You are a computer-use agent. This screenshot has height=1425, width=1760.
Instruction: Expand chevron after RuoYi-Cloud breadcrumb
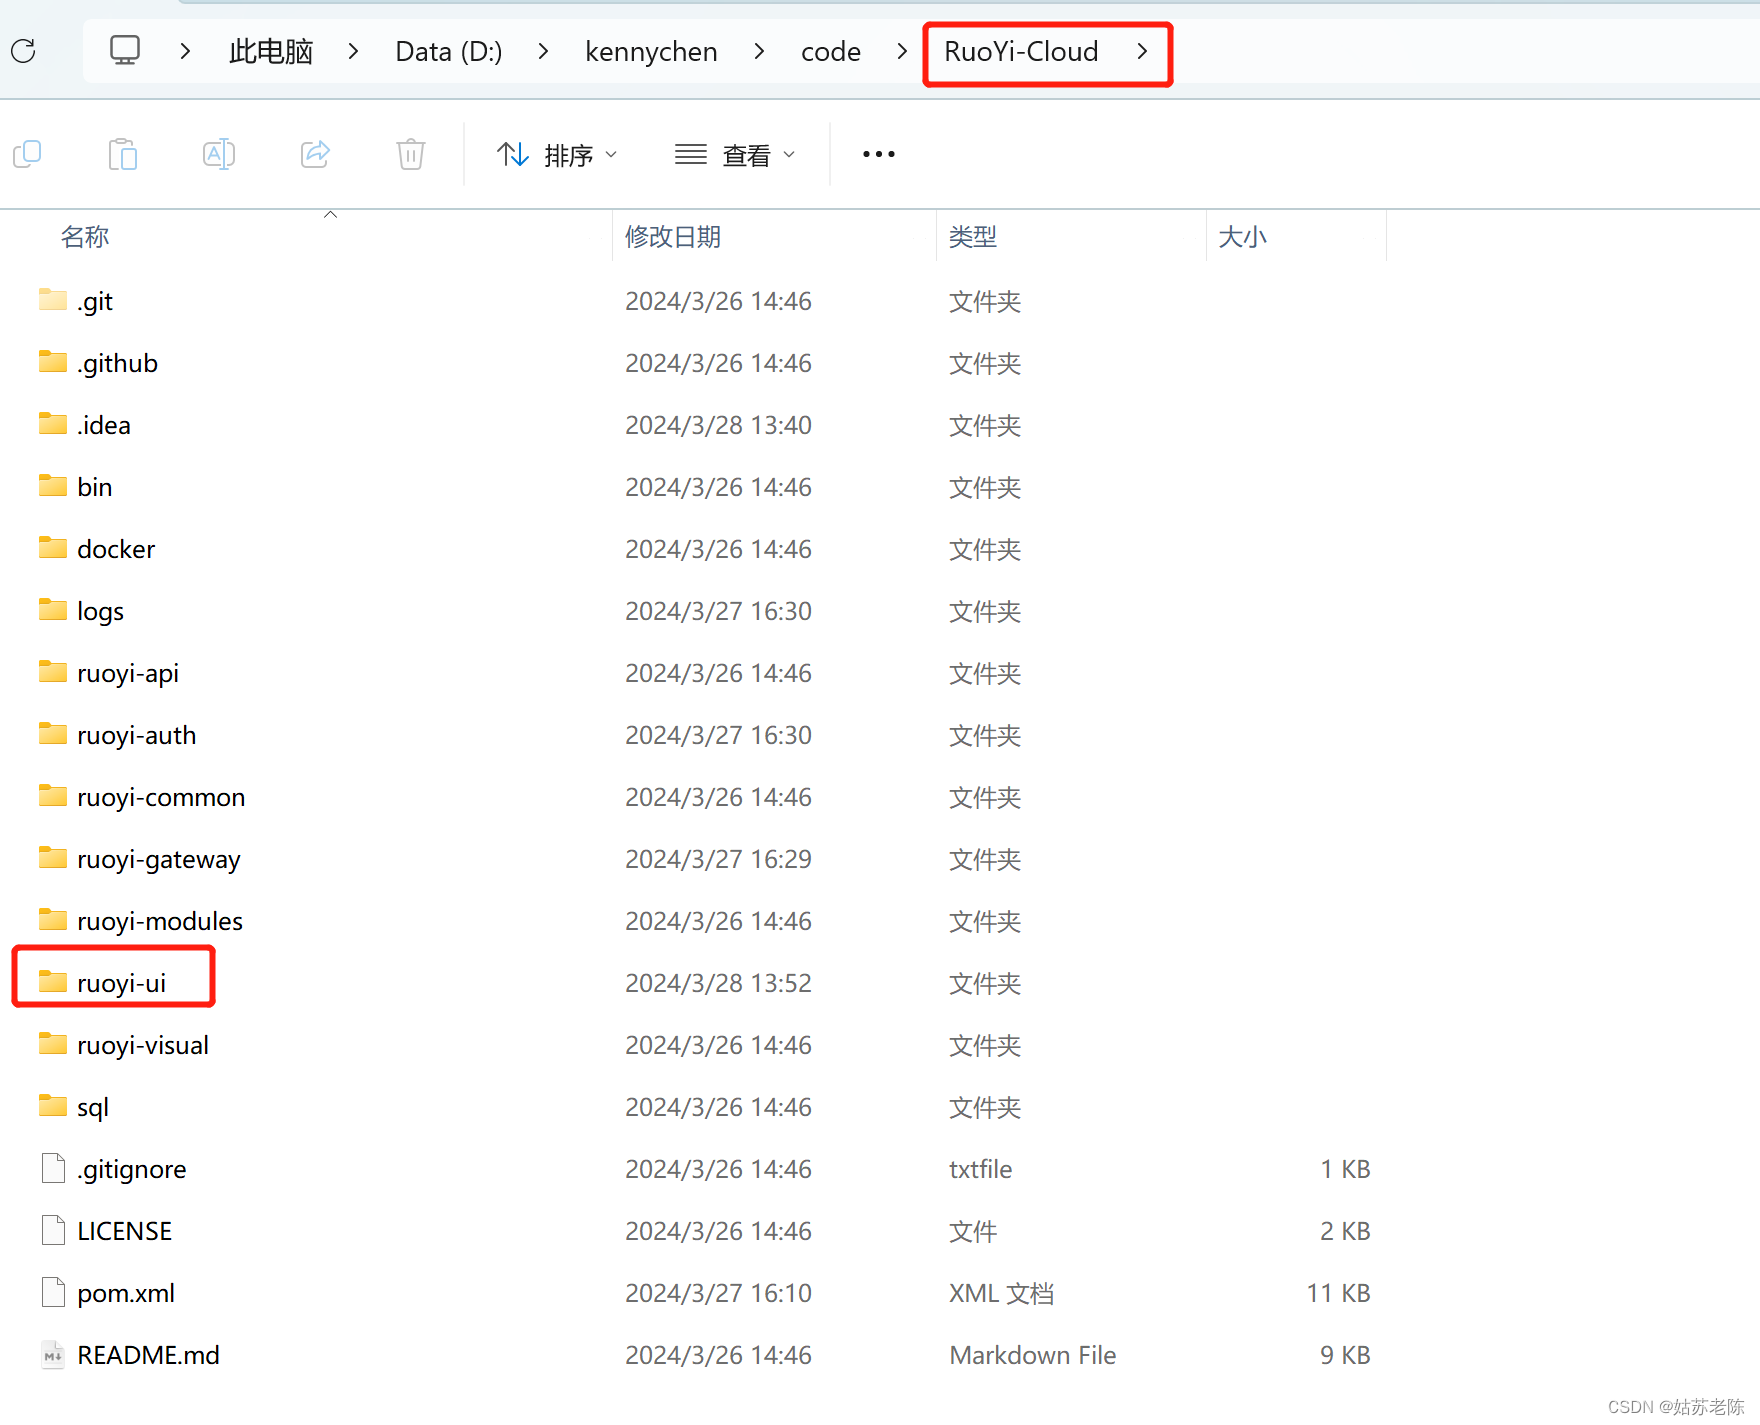[x=1142, y=51]
